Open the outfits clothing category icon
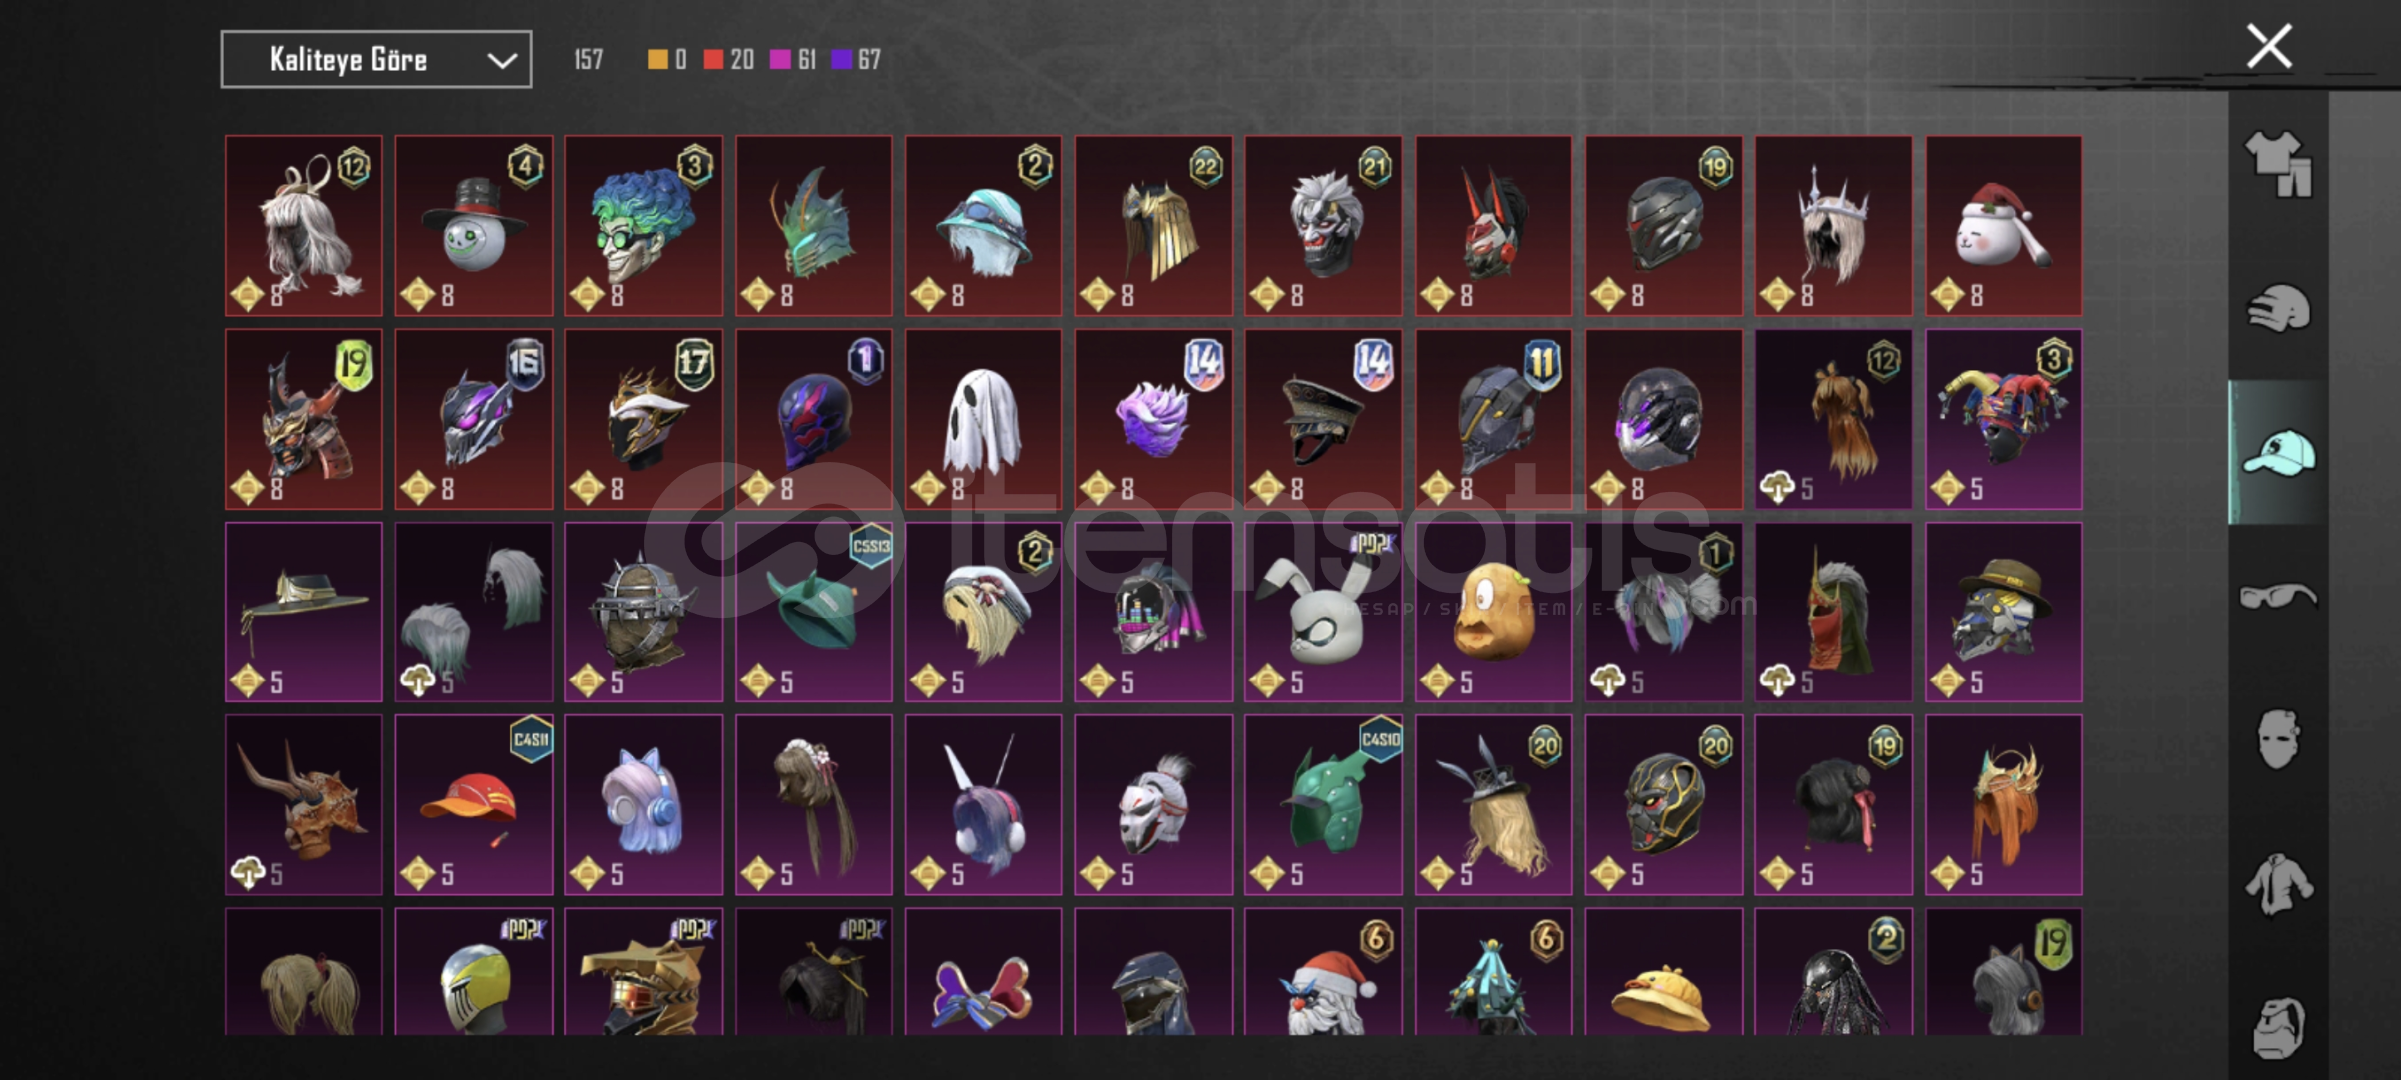Image resolution: width=2401 pixels, height=1080 pixels. (x=2278, y=164)
